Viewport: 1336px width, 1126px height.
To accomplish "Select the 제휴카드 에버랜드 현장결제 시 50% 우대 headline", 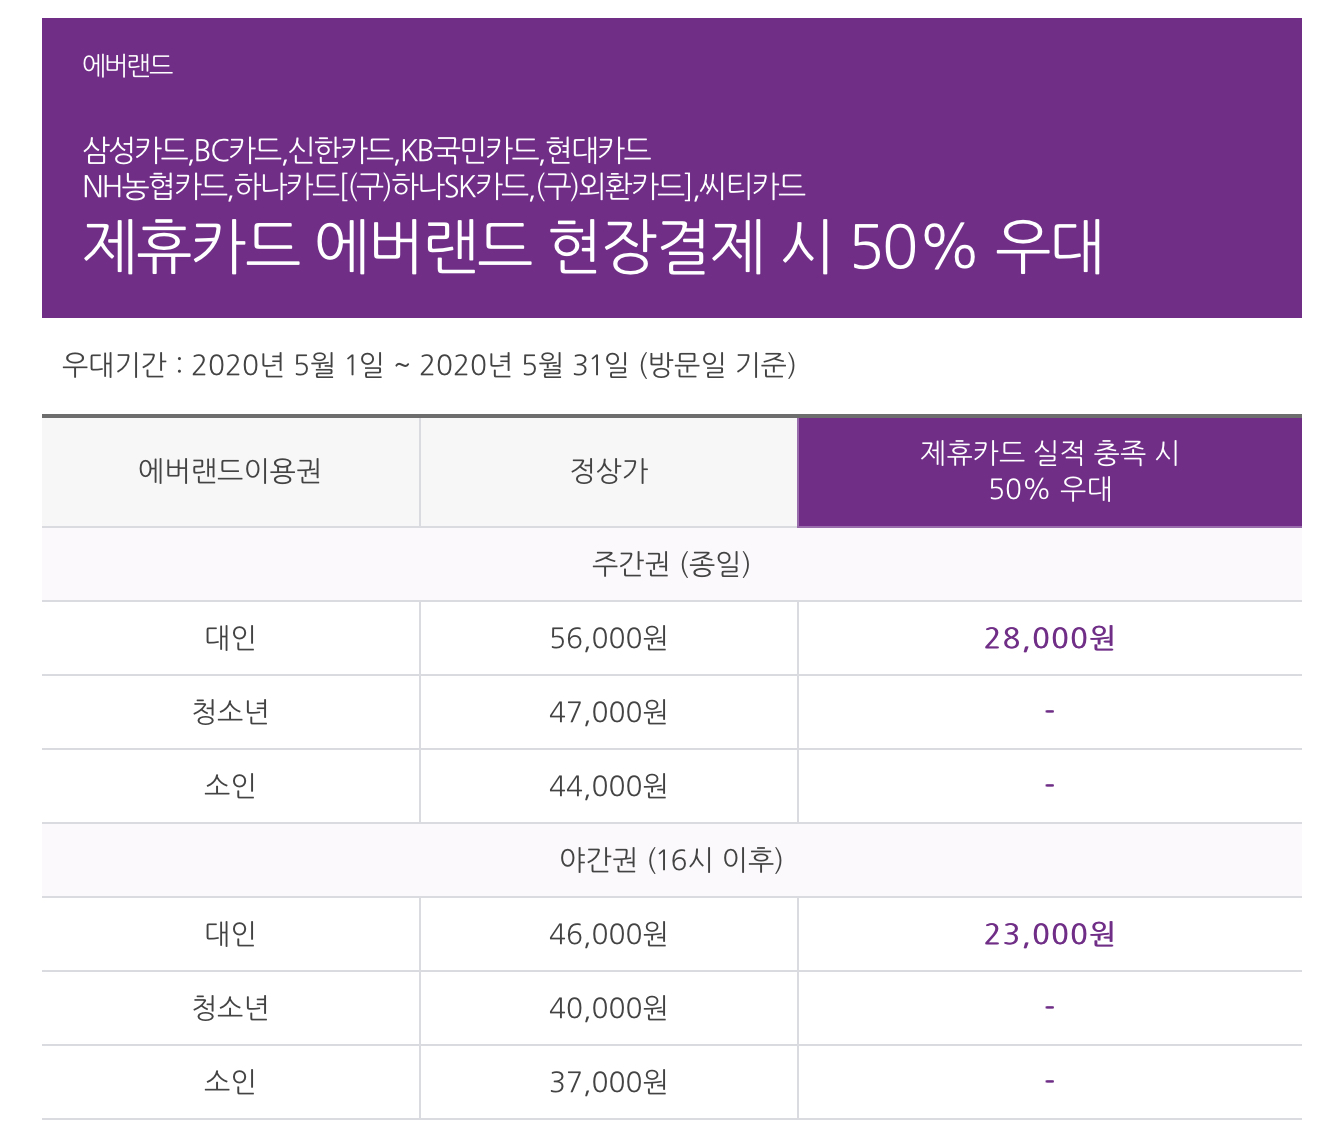I will click(x=593, y=245).
